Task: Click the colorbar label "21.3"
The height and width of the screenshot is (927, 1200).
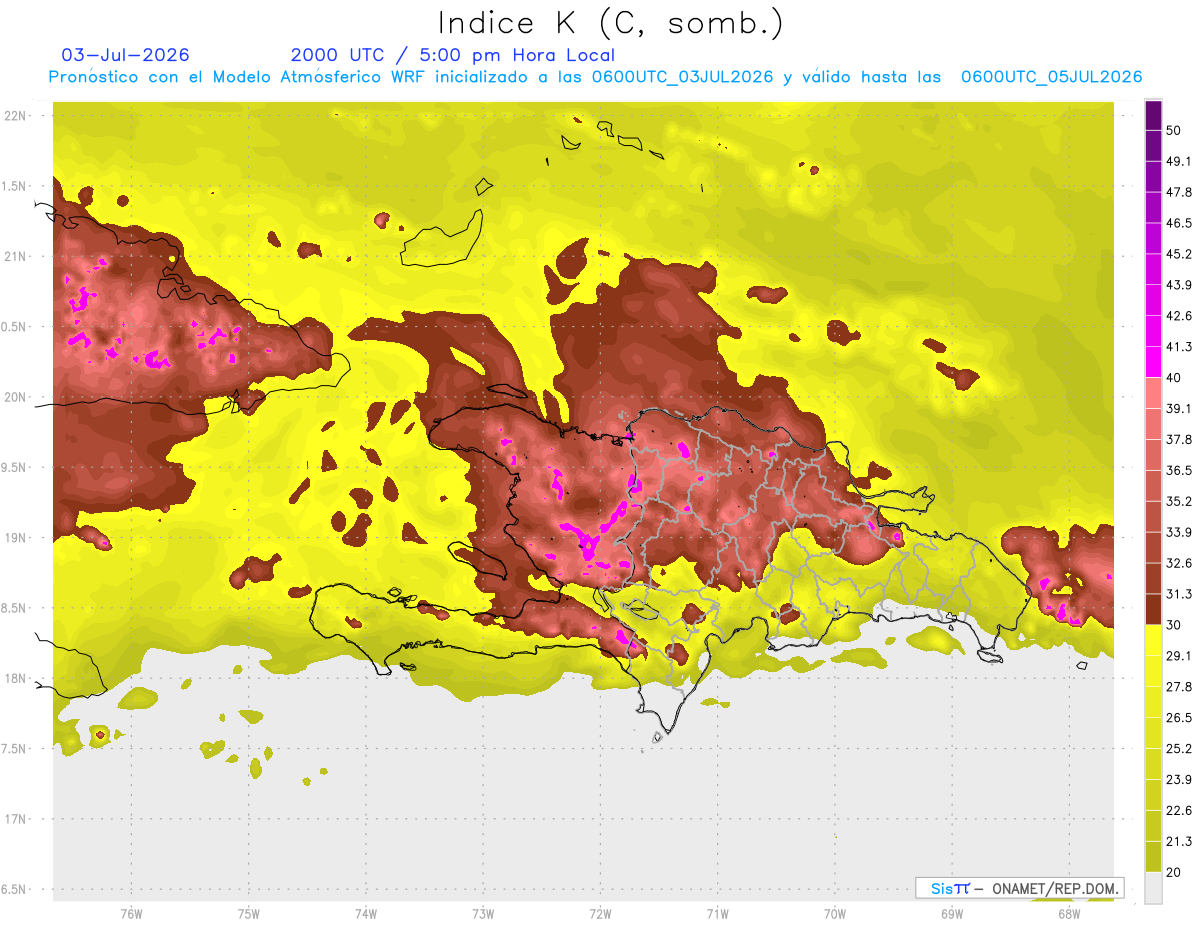Action: point(1179,841)
